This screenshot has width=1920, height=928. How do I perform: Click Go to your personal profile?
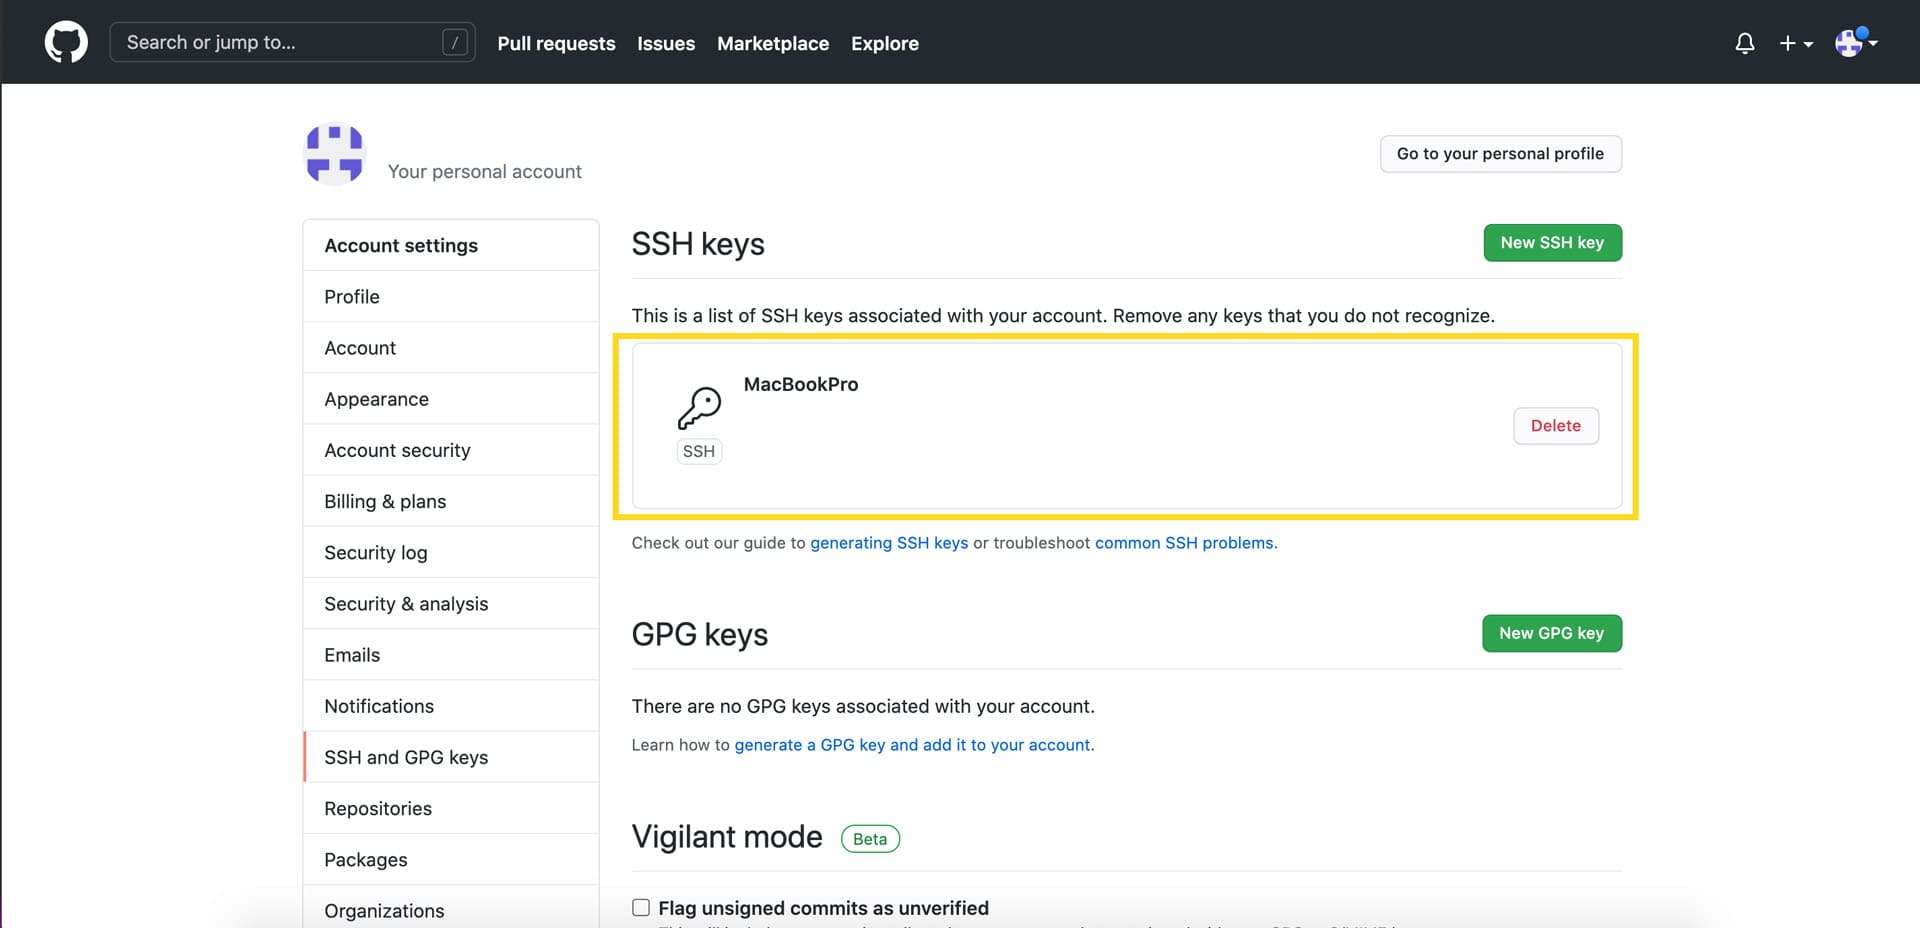point(1500,153)
